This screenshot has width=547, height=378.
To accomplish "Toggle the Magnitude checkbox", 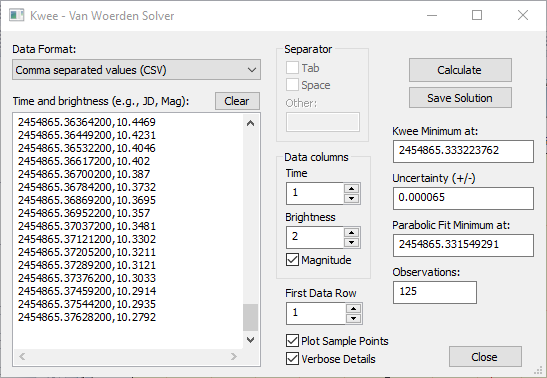I will click(292, 260).
